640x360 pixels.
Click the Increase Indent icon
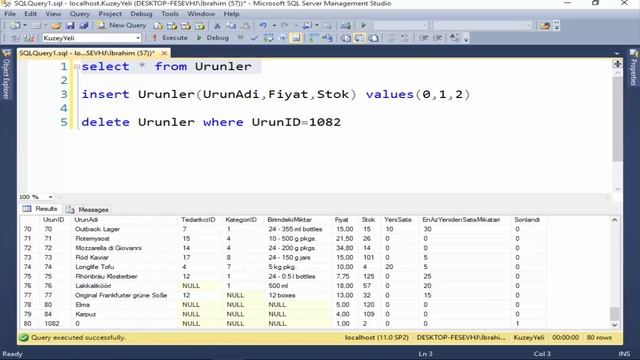438,38
